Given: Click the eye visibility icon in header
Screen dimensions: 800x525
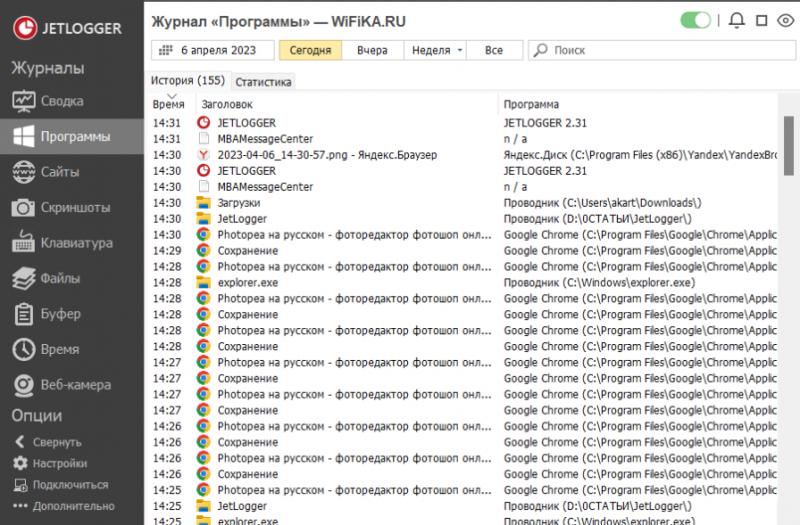Looking at the screenshot, I should click(786, 21).
